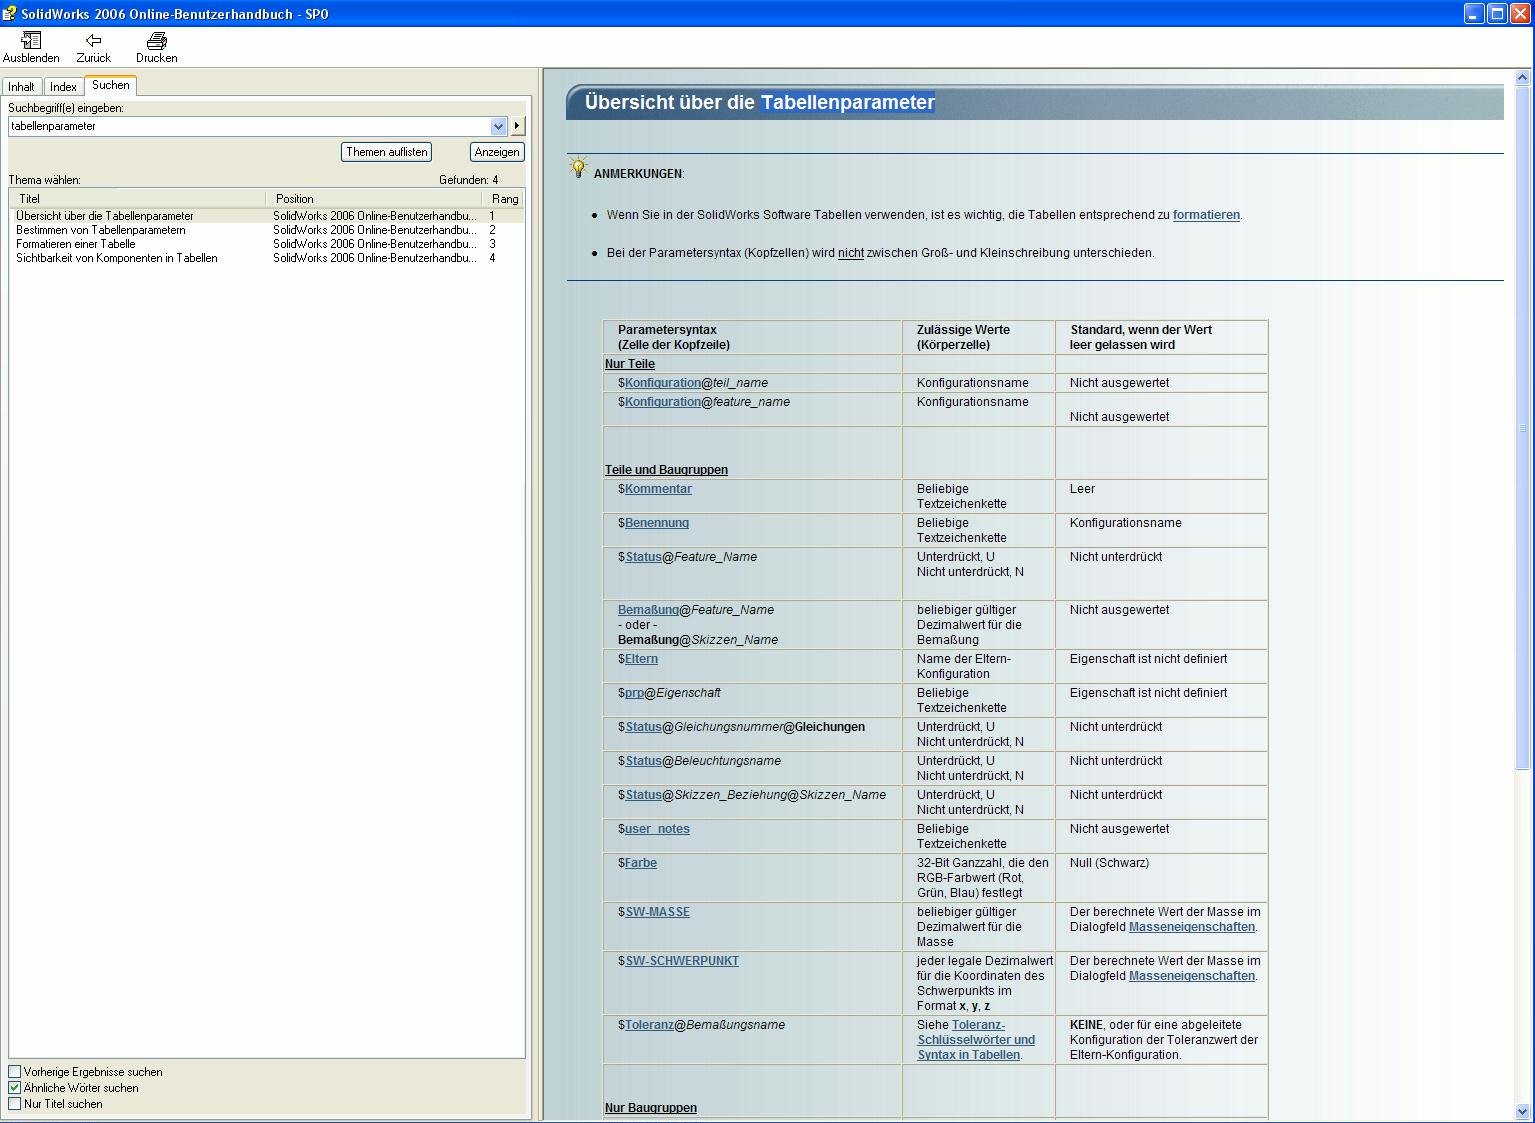This screenshot has width=1535, height=1123.
Task: Click the 'Gefunden: 4' results count
Action: 469,180
